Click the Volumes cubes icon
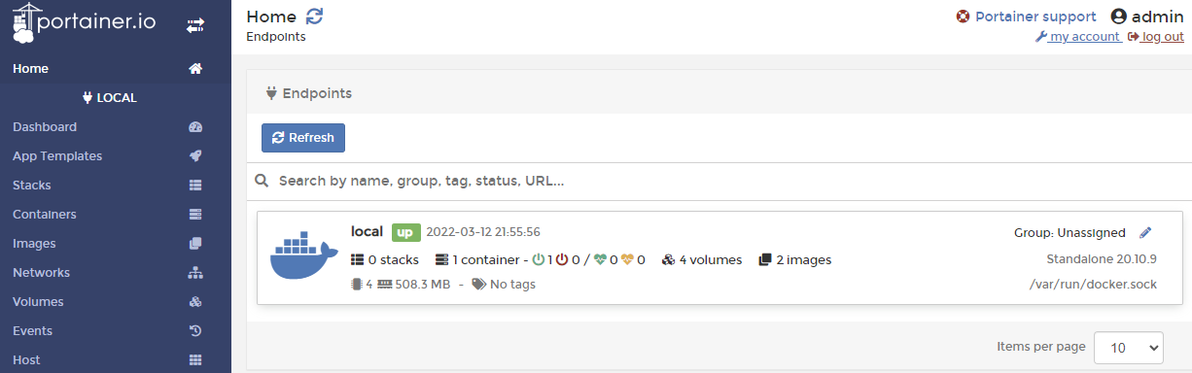This screenshot has width=1192, height=373. coord(195,302)
